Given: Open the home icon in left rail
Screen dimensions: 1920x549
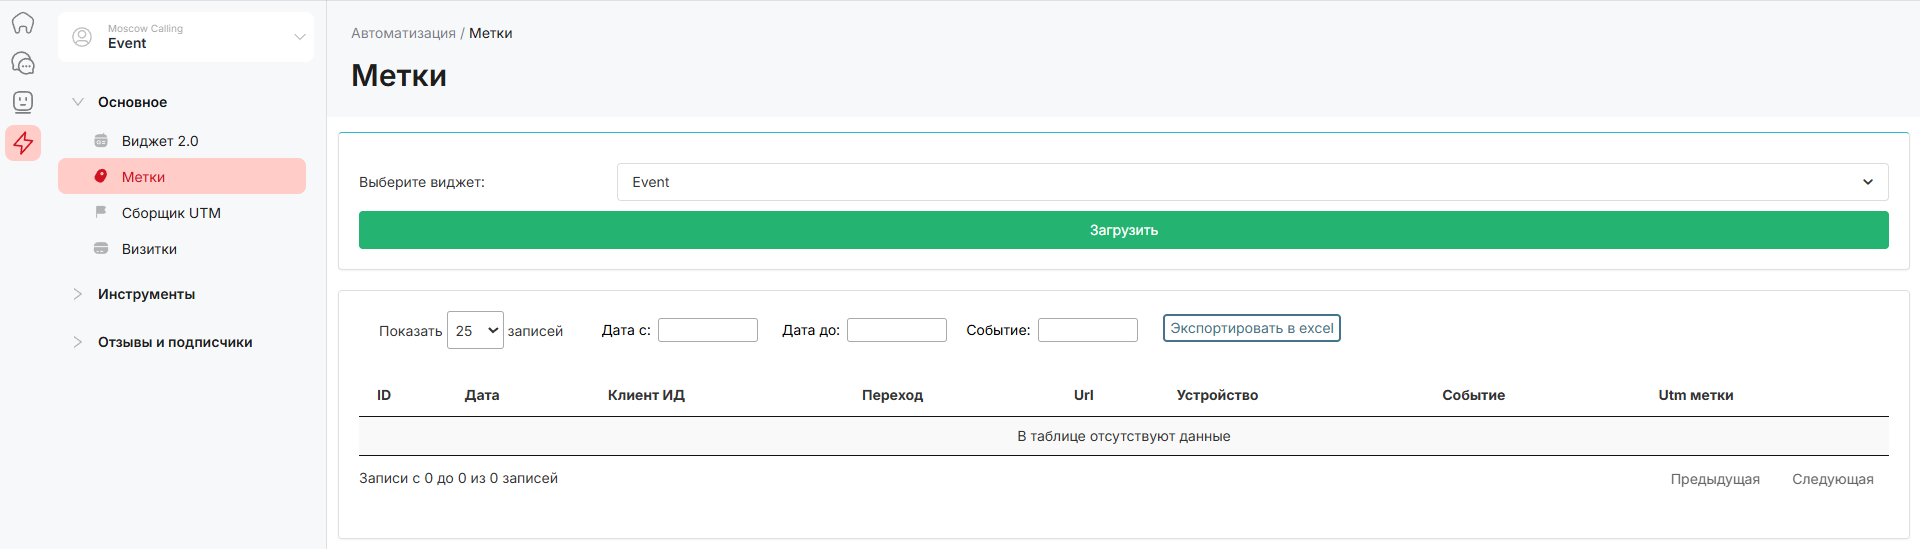Looking at the screenshot, I should click(23, 23).
